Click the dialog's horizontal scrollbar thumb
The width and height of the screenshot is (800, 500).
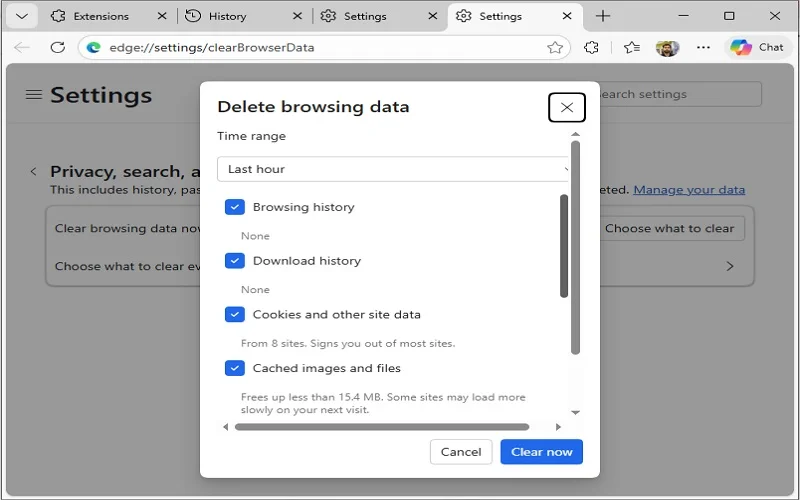click(382, 427)
